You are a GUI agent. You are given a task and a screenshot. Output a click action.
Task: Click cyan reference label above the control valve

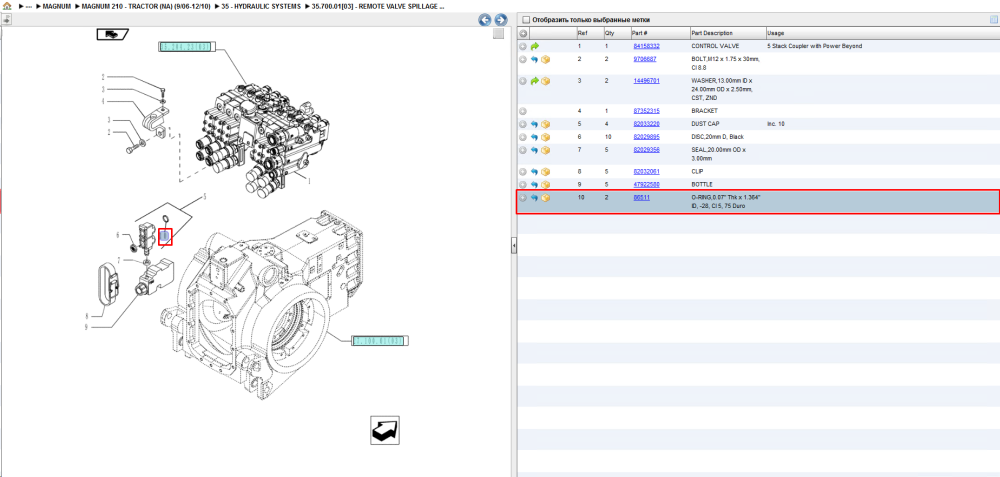point(187,47)
